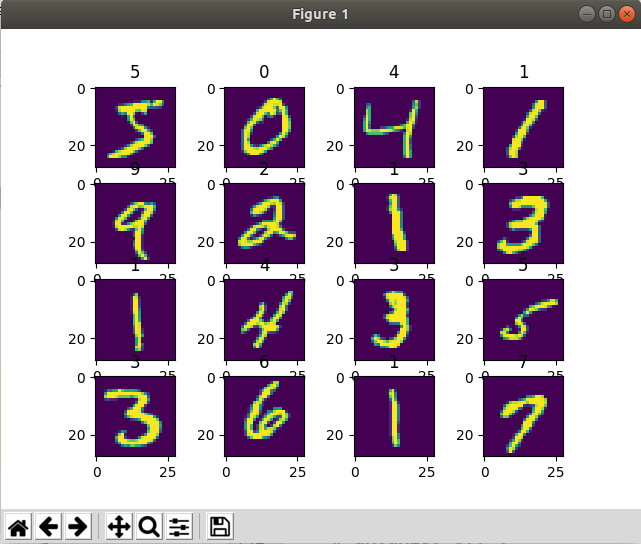641x544 pixels.
Task: Open the Configure subplots dialog
Action: pyautogui.click(x=179, y=526)
